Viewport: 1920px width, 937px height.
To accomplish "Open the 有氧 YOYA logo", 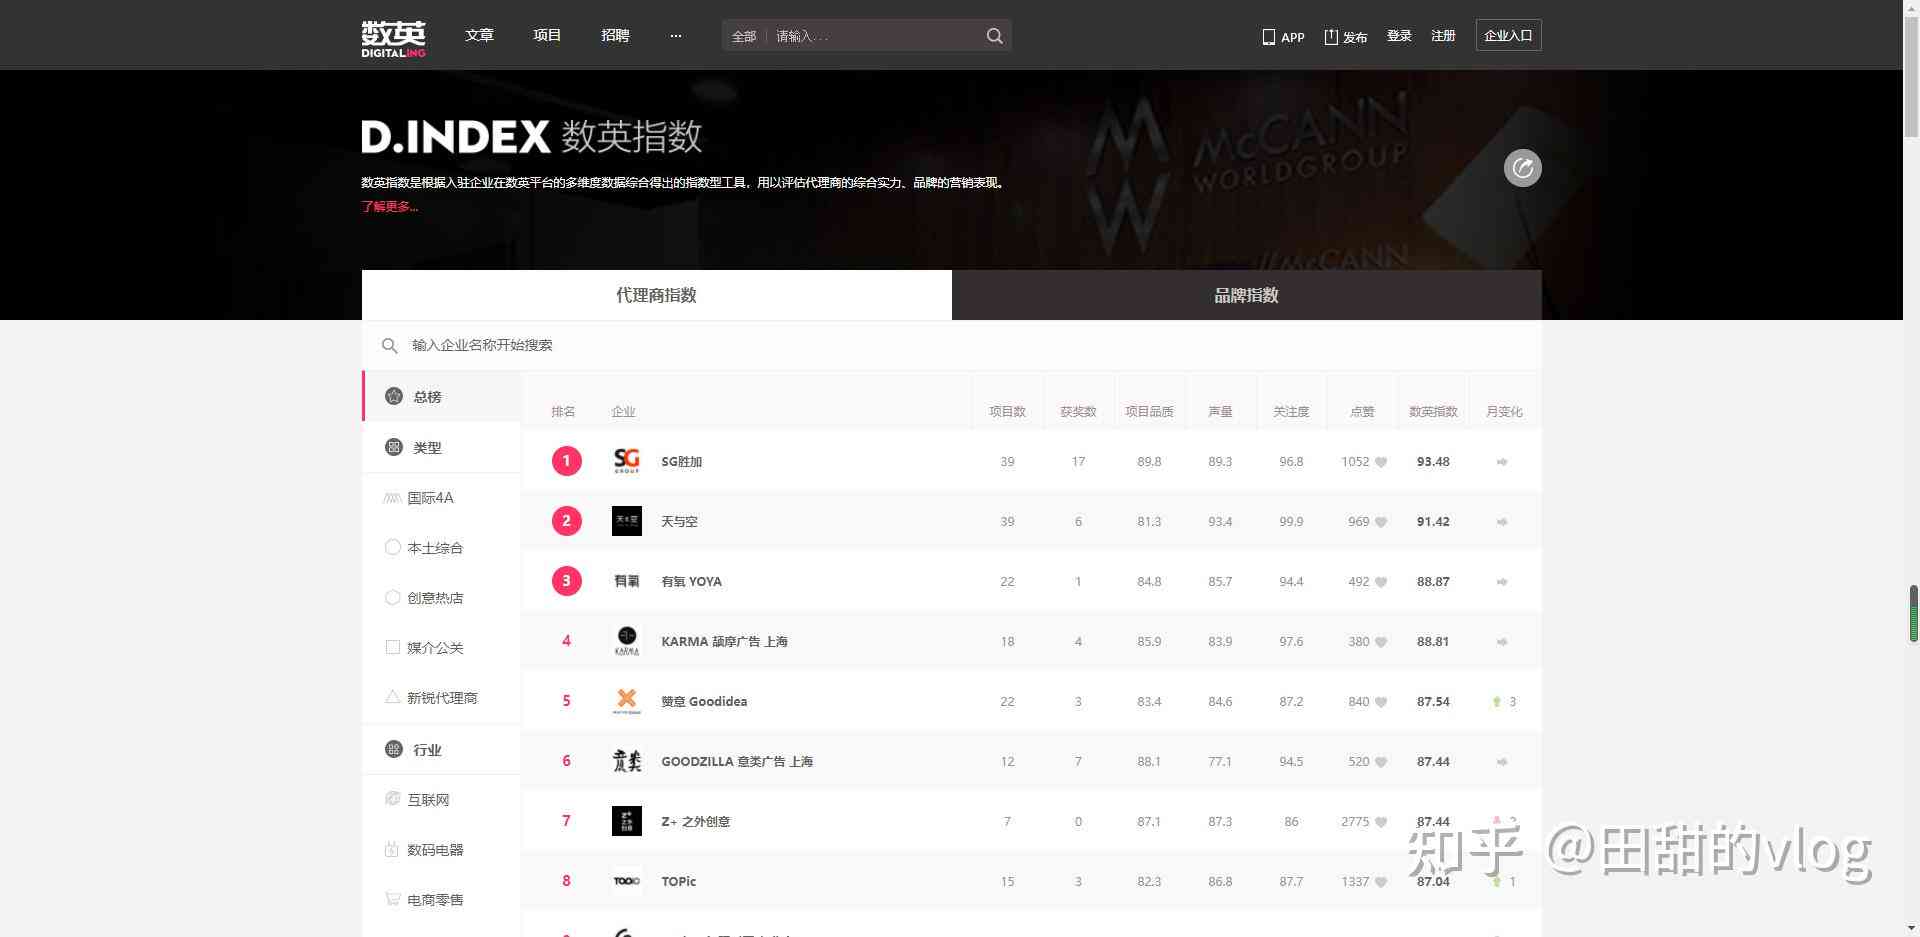I will click(627, 581).
